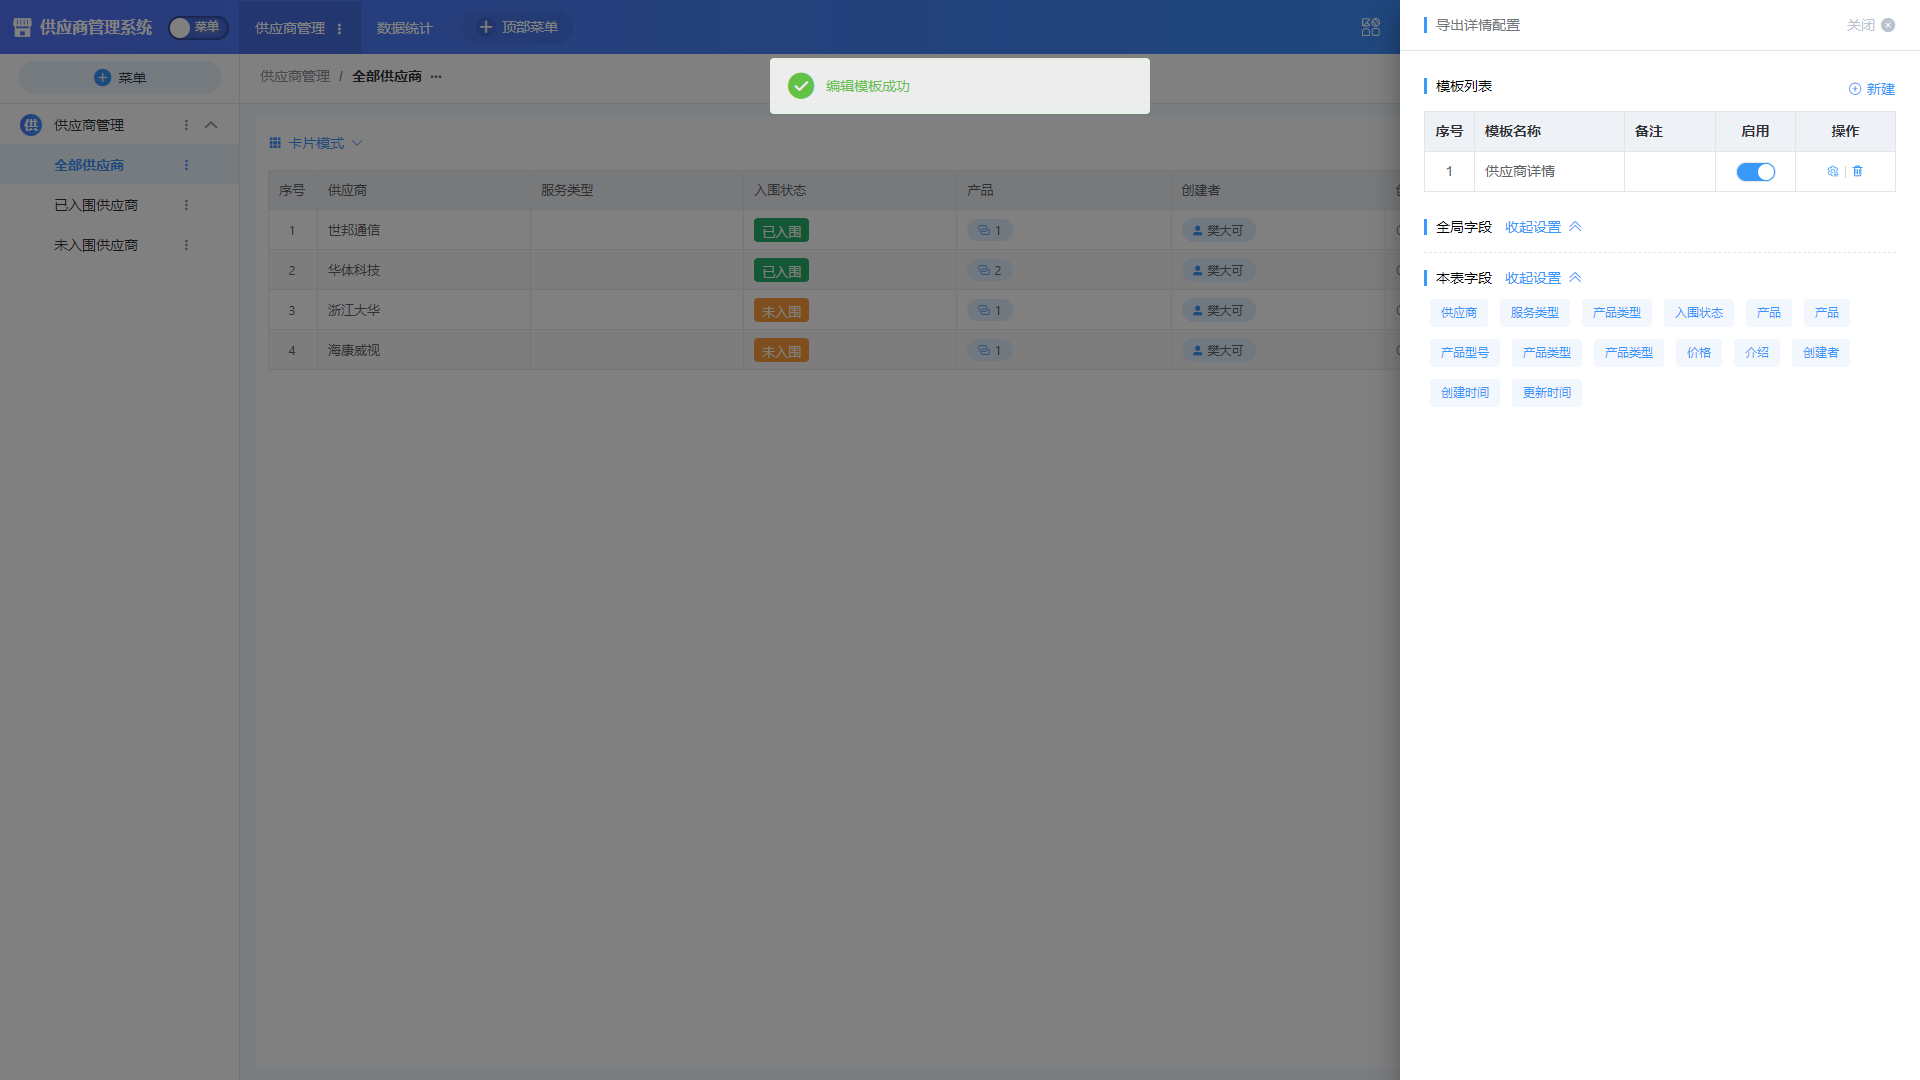1920x1080 pixels.
Task: Pick the 介绍 field tag
Action: (1757, 353)
